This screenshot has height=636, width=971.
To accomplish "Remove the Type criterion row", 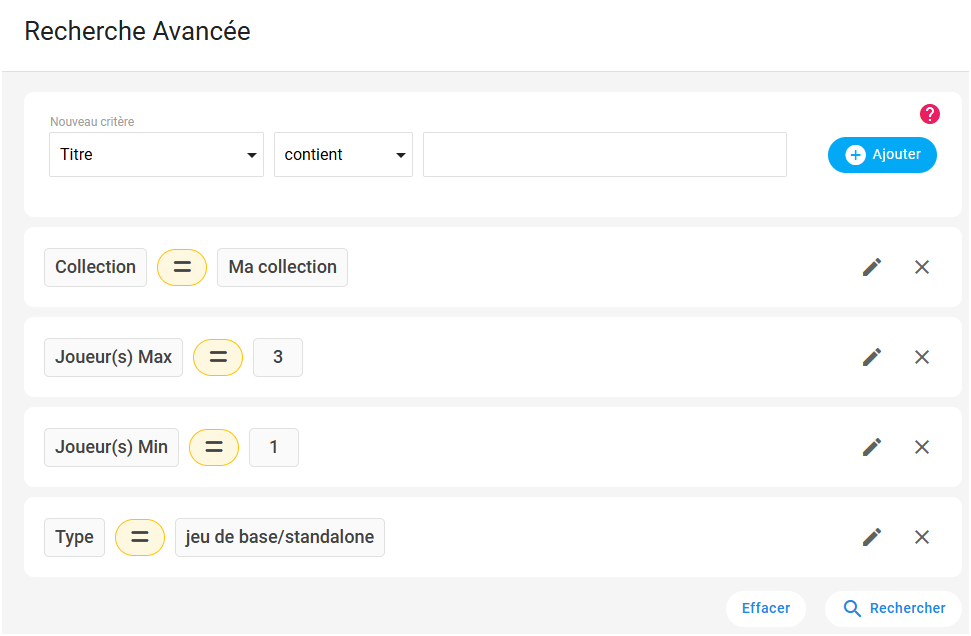I will click(x=922, y=537).
